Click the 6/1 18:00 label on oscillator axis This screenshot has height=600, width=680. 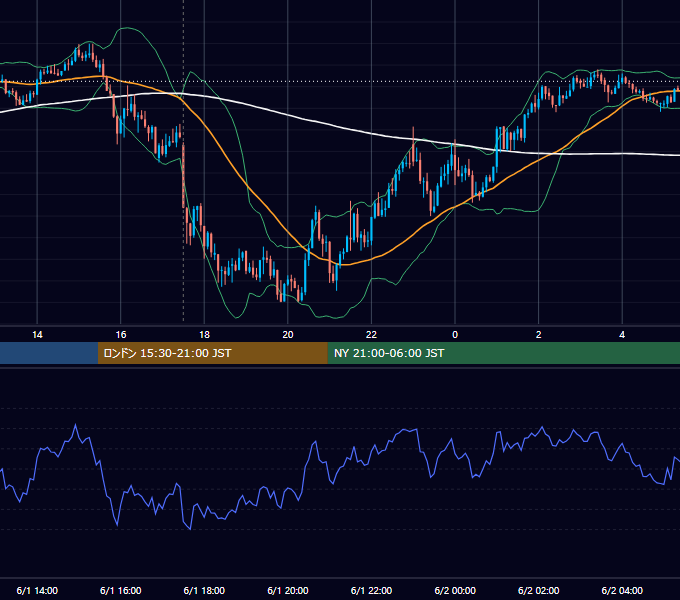(x=204, y=590)
